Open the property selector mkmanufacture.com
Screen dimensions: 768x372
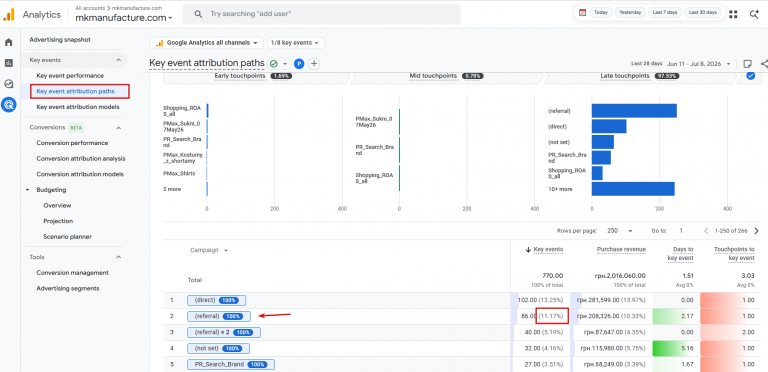coord(123,18)
